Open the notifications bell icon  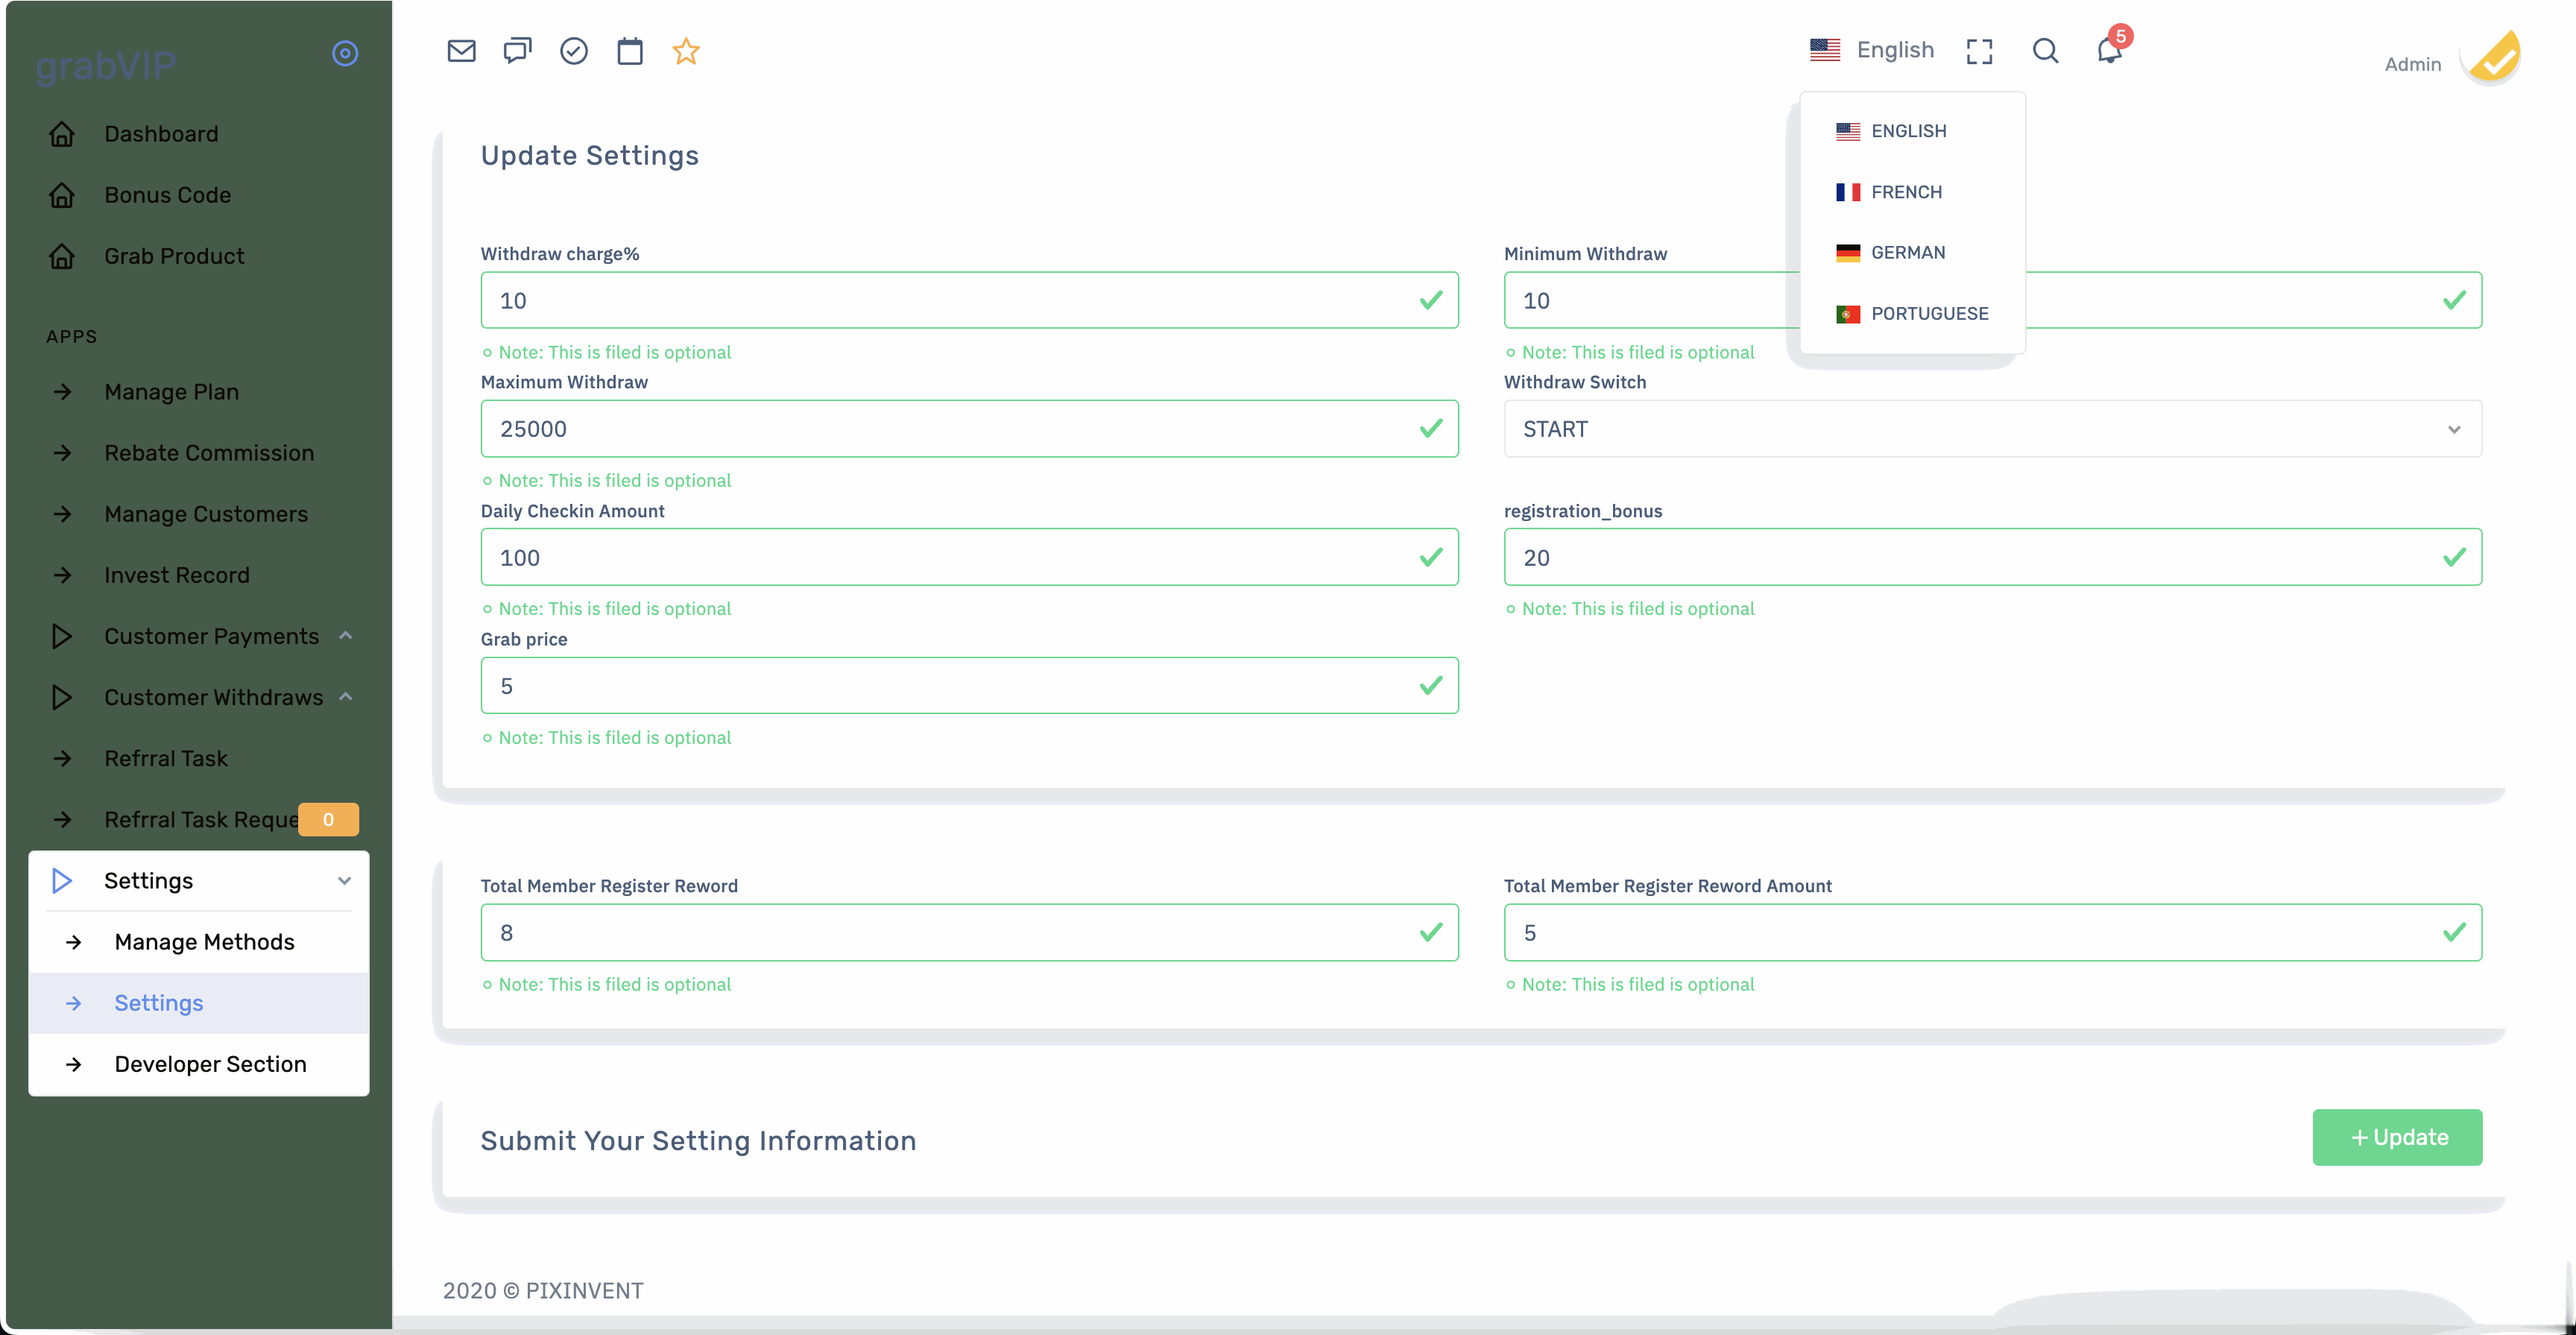pos(2109,51)
